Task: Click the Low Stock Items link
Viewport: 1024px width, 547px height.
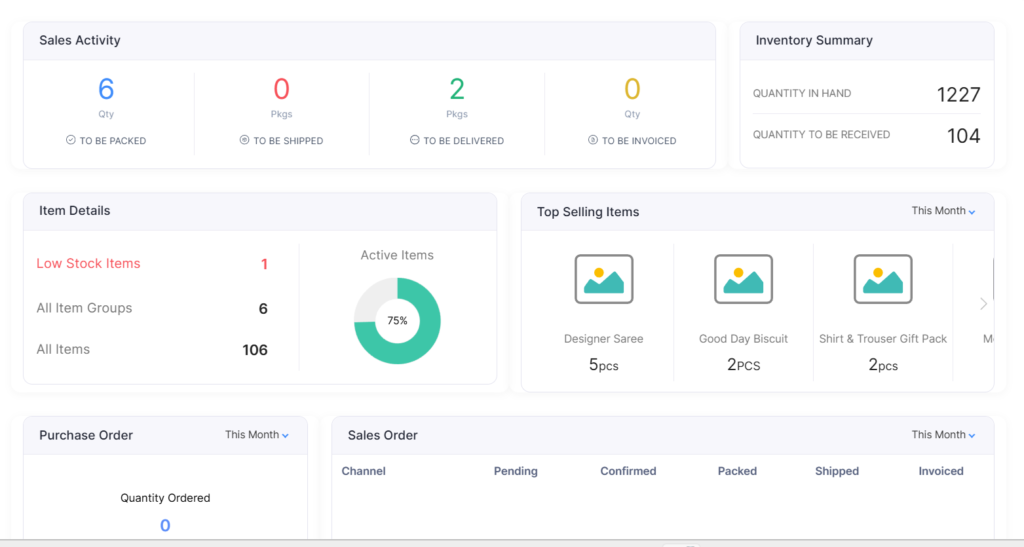Action: click(x=88, y=264)
